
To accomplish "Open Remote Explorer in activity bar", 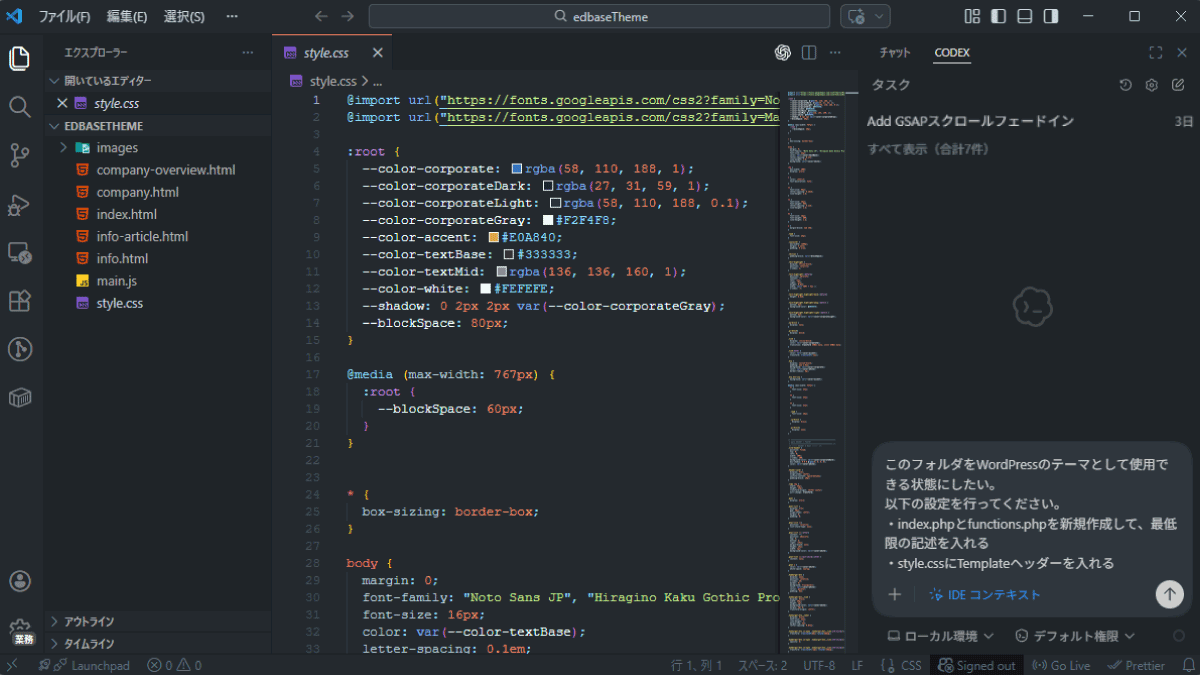I will click(x=19, y=253).
